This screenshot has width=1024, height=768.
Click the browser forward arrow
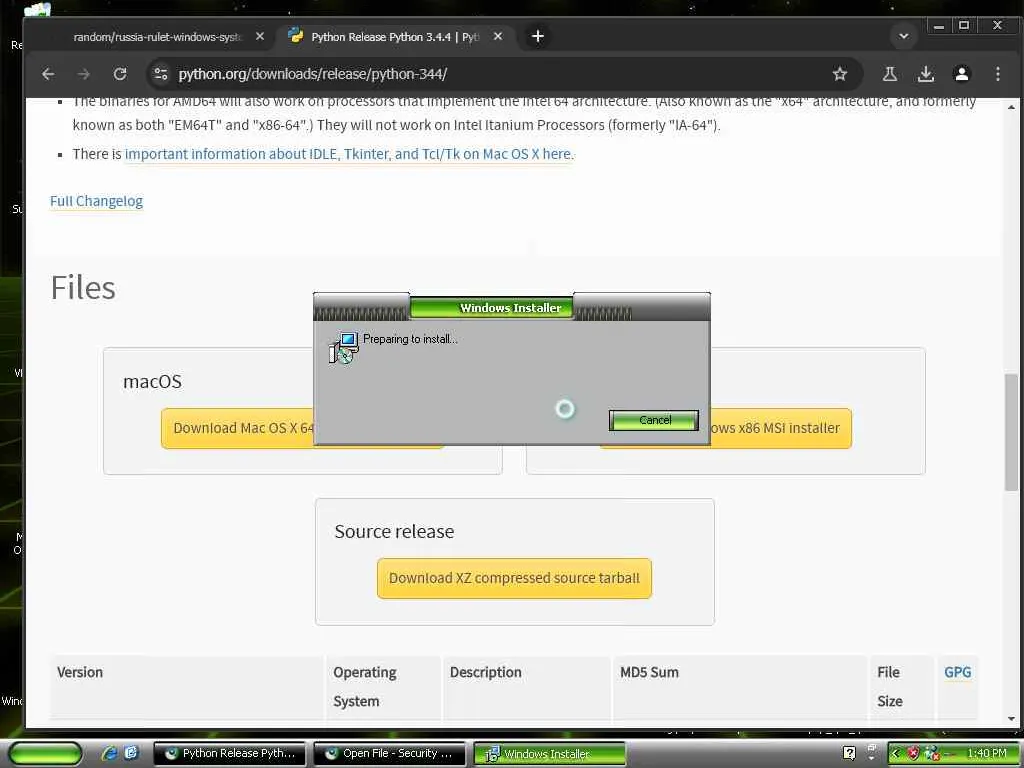pos(84,74)
